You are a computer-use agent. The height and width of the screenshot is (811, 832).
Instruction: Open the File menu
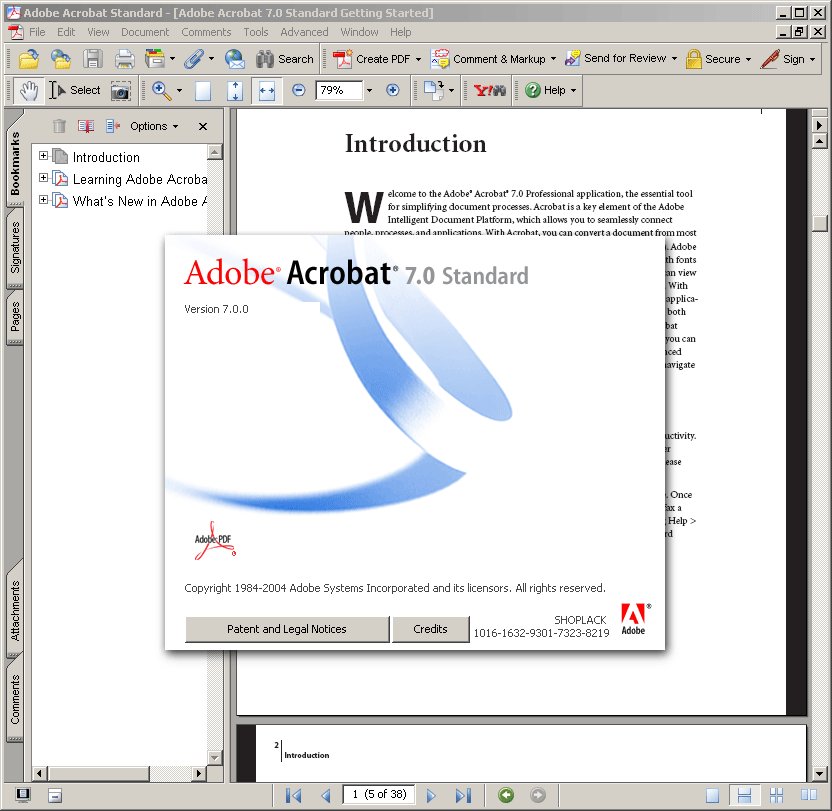click(x=37, y=32)
